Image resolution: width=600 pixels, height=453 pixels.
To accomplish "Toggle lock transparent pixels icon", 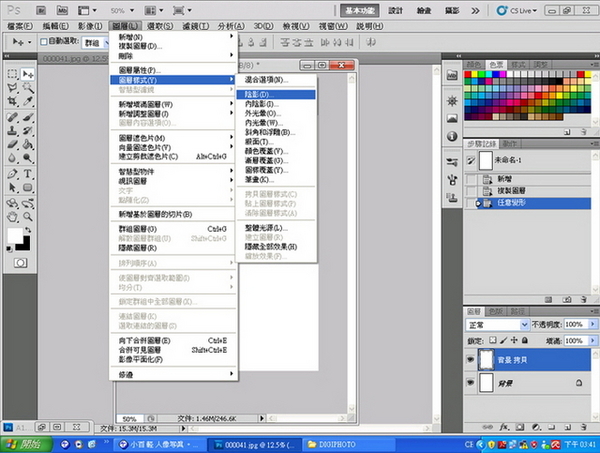I will pos(493,340).
